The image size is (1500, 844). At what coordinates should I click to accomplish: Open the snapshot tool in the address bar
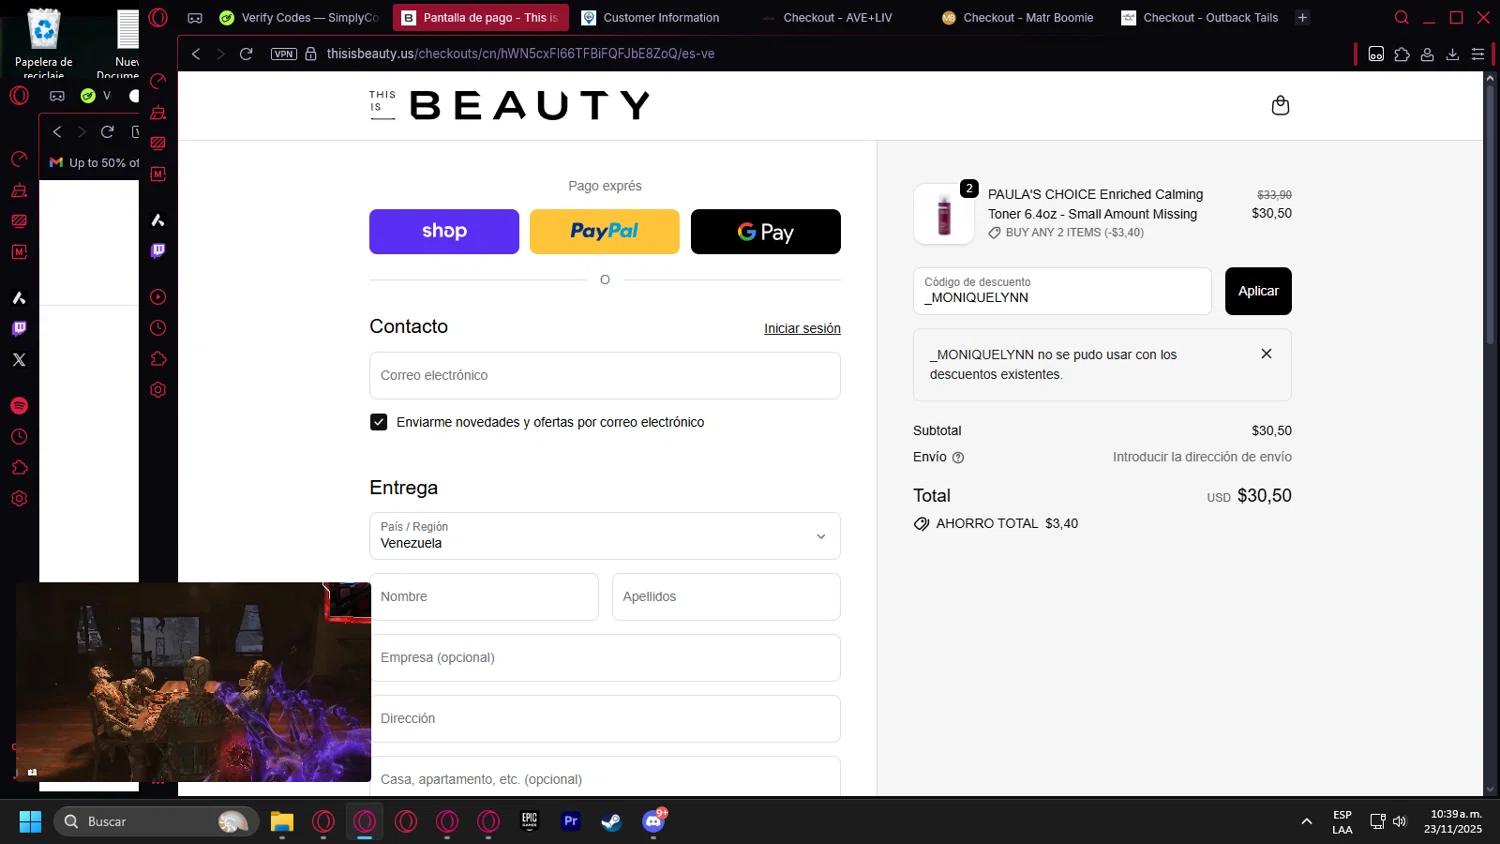(x=1376, y=54)
